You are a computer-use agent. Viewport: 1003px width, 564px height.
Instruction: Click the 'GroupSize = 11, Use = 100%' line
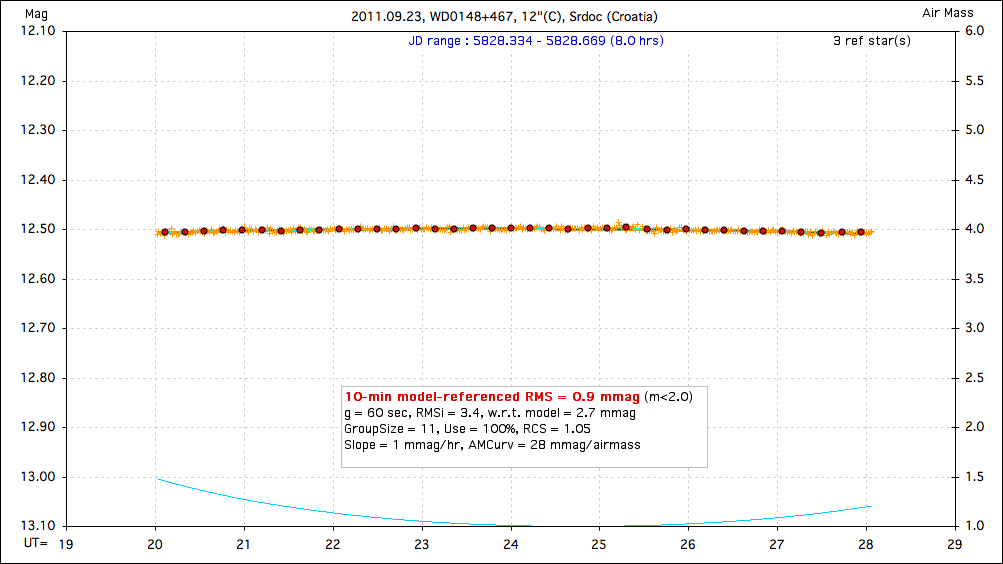click(x=468, y=429)
